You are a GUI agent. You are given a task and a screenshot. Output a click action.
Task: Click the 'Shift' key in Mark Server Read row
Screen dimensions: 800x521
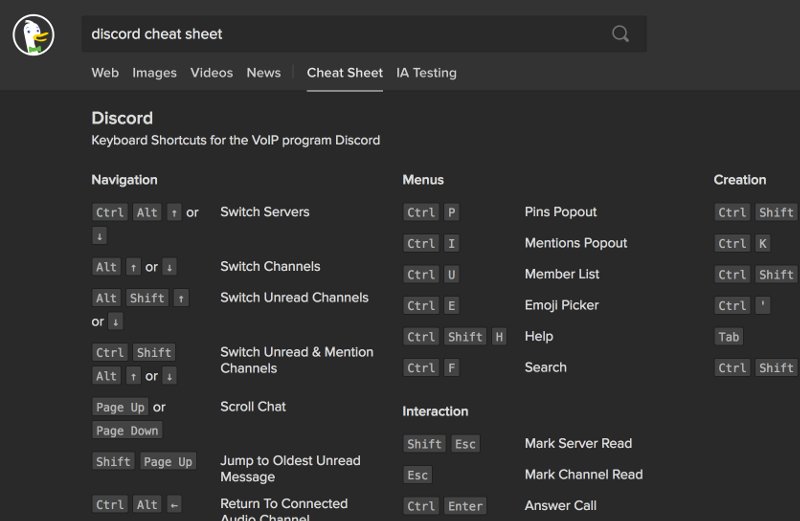(424, 444)
